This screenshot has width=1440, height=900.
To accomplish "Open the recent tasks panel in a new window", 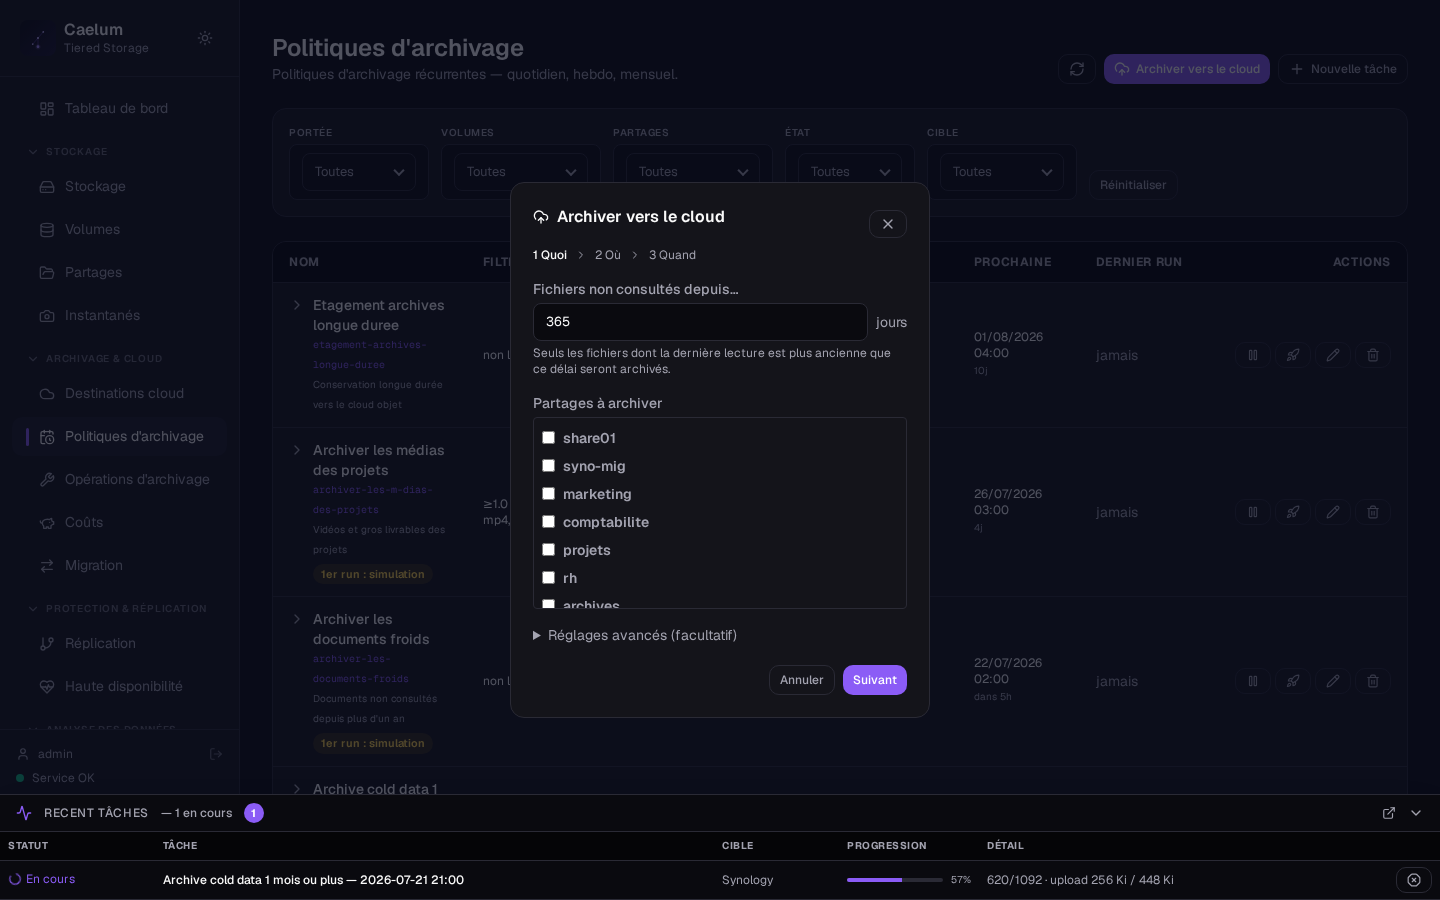I will click(1389, 813).
